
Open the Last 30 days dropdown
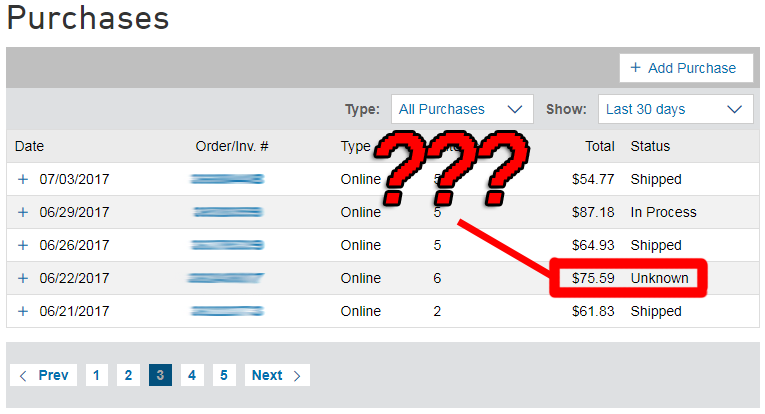[675, 109]
